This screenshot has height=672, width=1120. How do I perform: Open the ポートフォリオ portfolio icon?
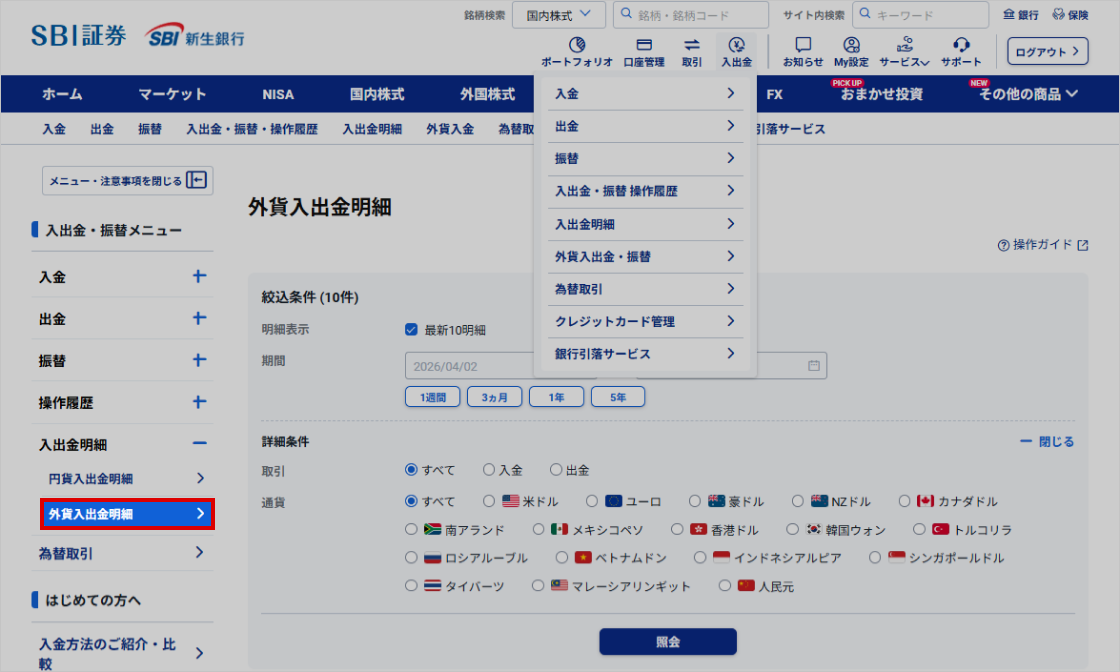coord(576,46)
